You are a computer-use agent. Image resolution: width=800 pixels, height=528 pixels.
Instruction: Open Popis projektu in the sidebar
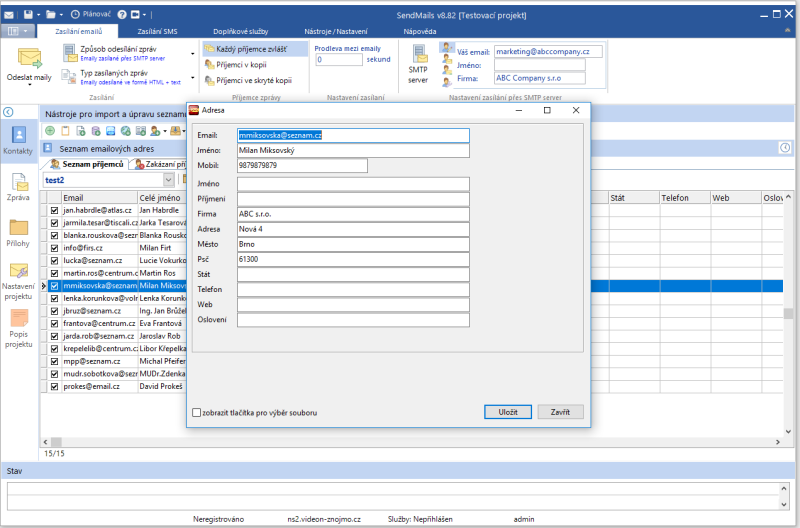click(18, 318)
